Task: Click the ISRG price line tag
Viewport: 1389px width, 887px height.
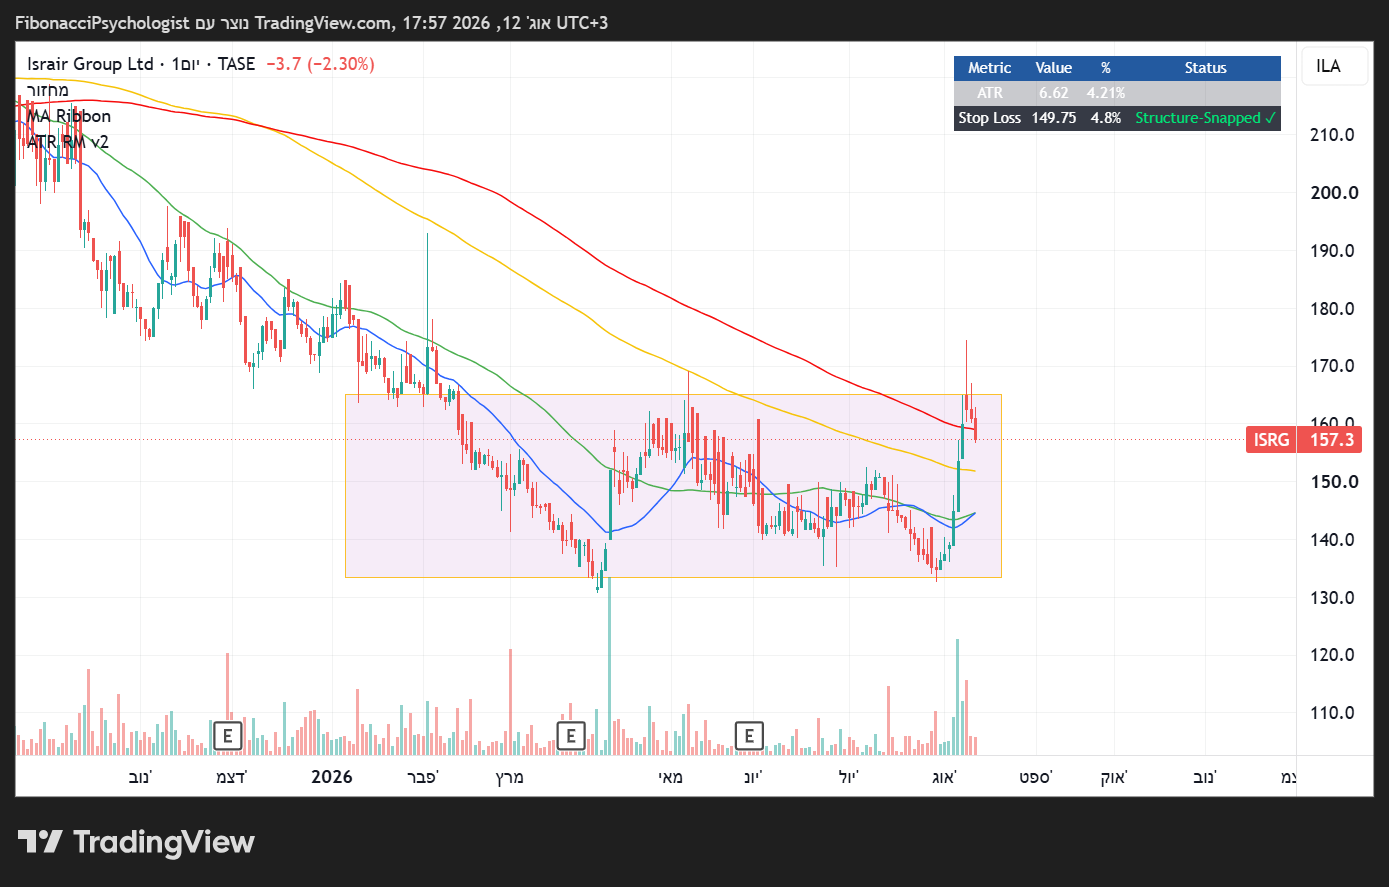Action: (1271, 440)
